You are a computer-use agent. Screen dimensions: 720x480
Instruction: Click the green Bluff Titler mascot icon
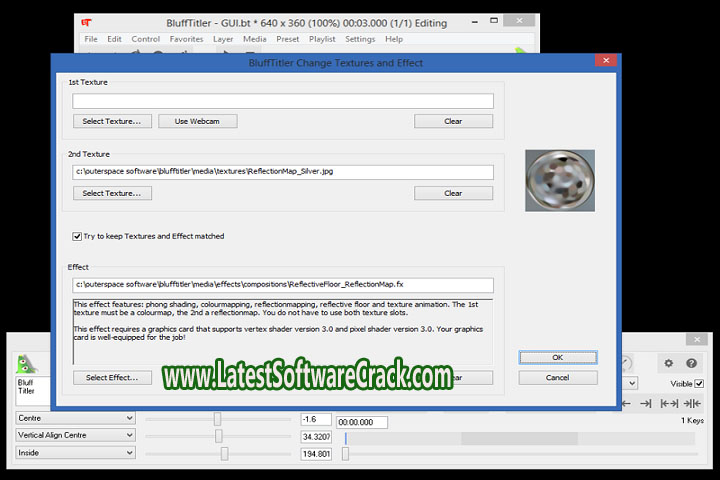click(26, 364)
